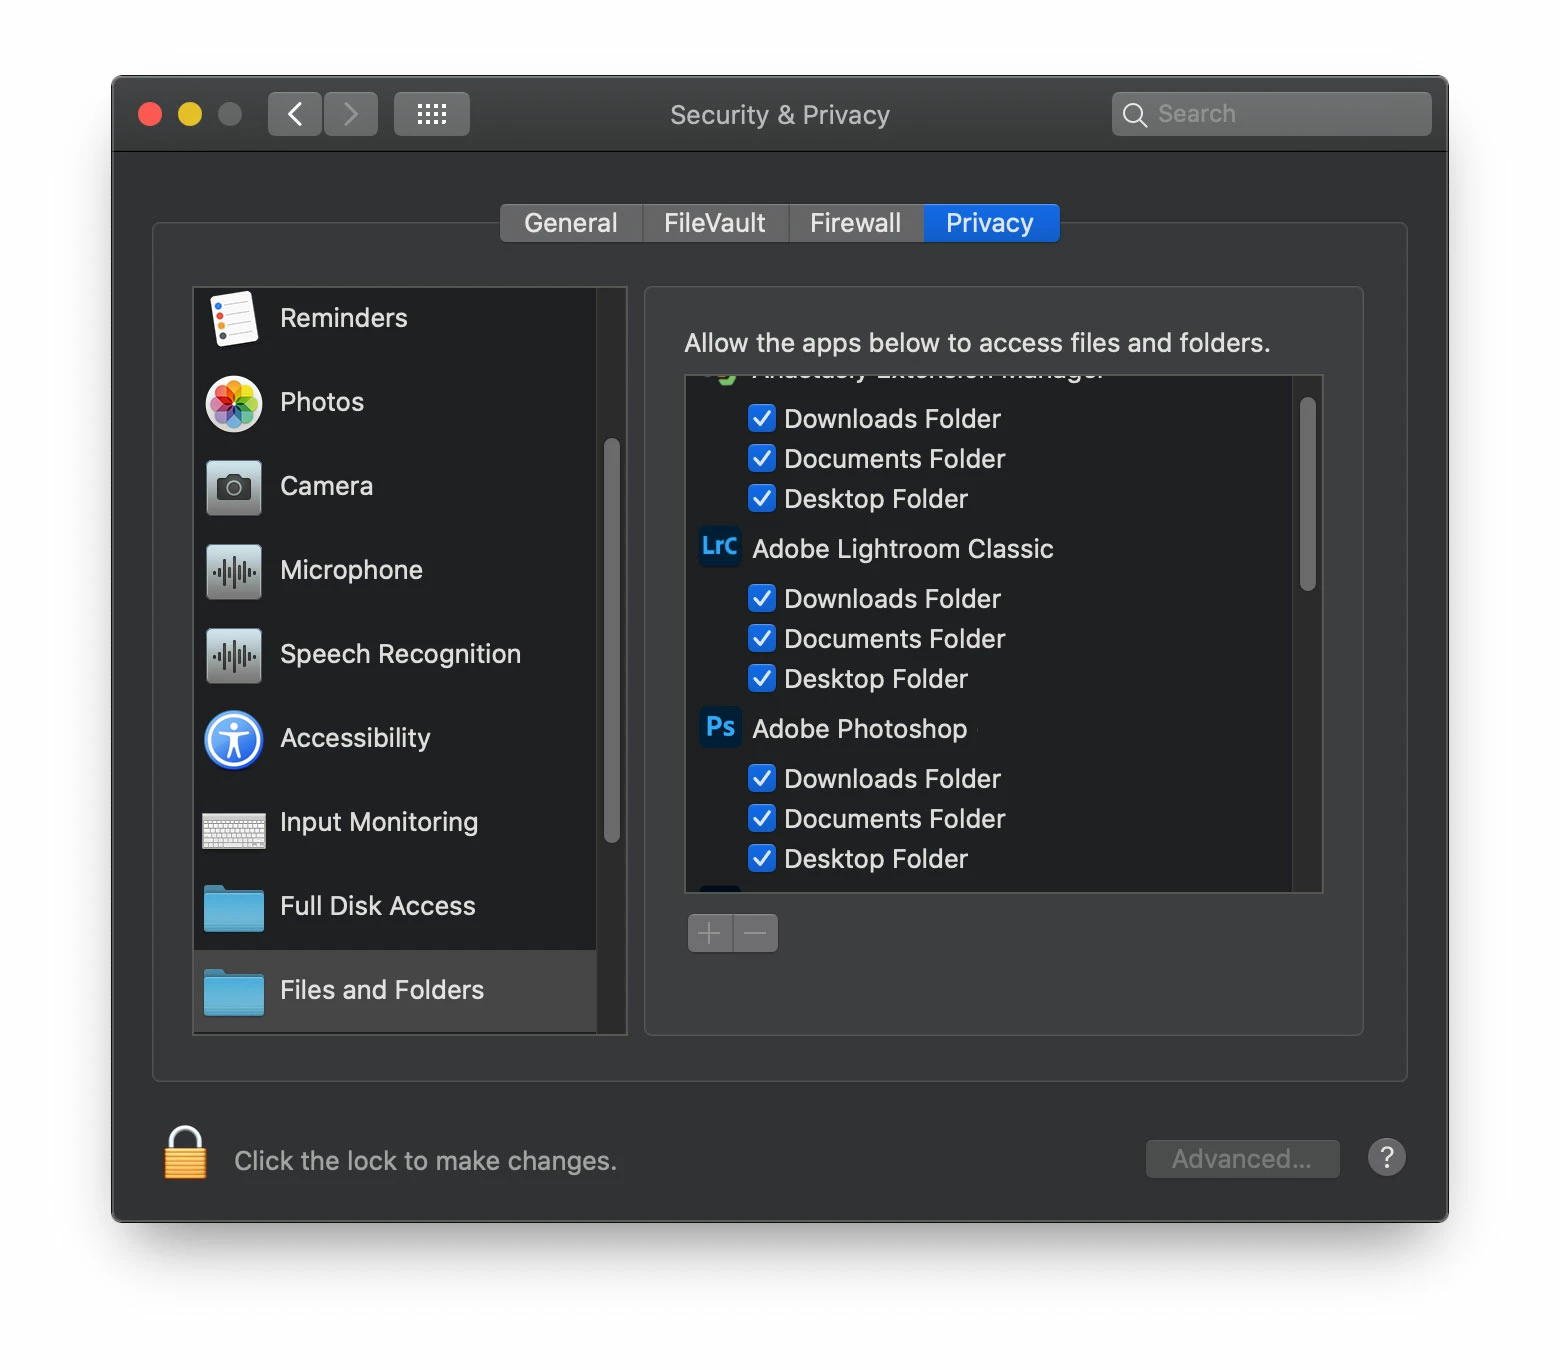Screen dimensions: 1560x1370
Task: Switch to the General tab
Action: point(571,223)
